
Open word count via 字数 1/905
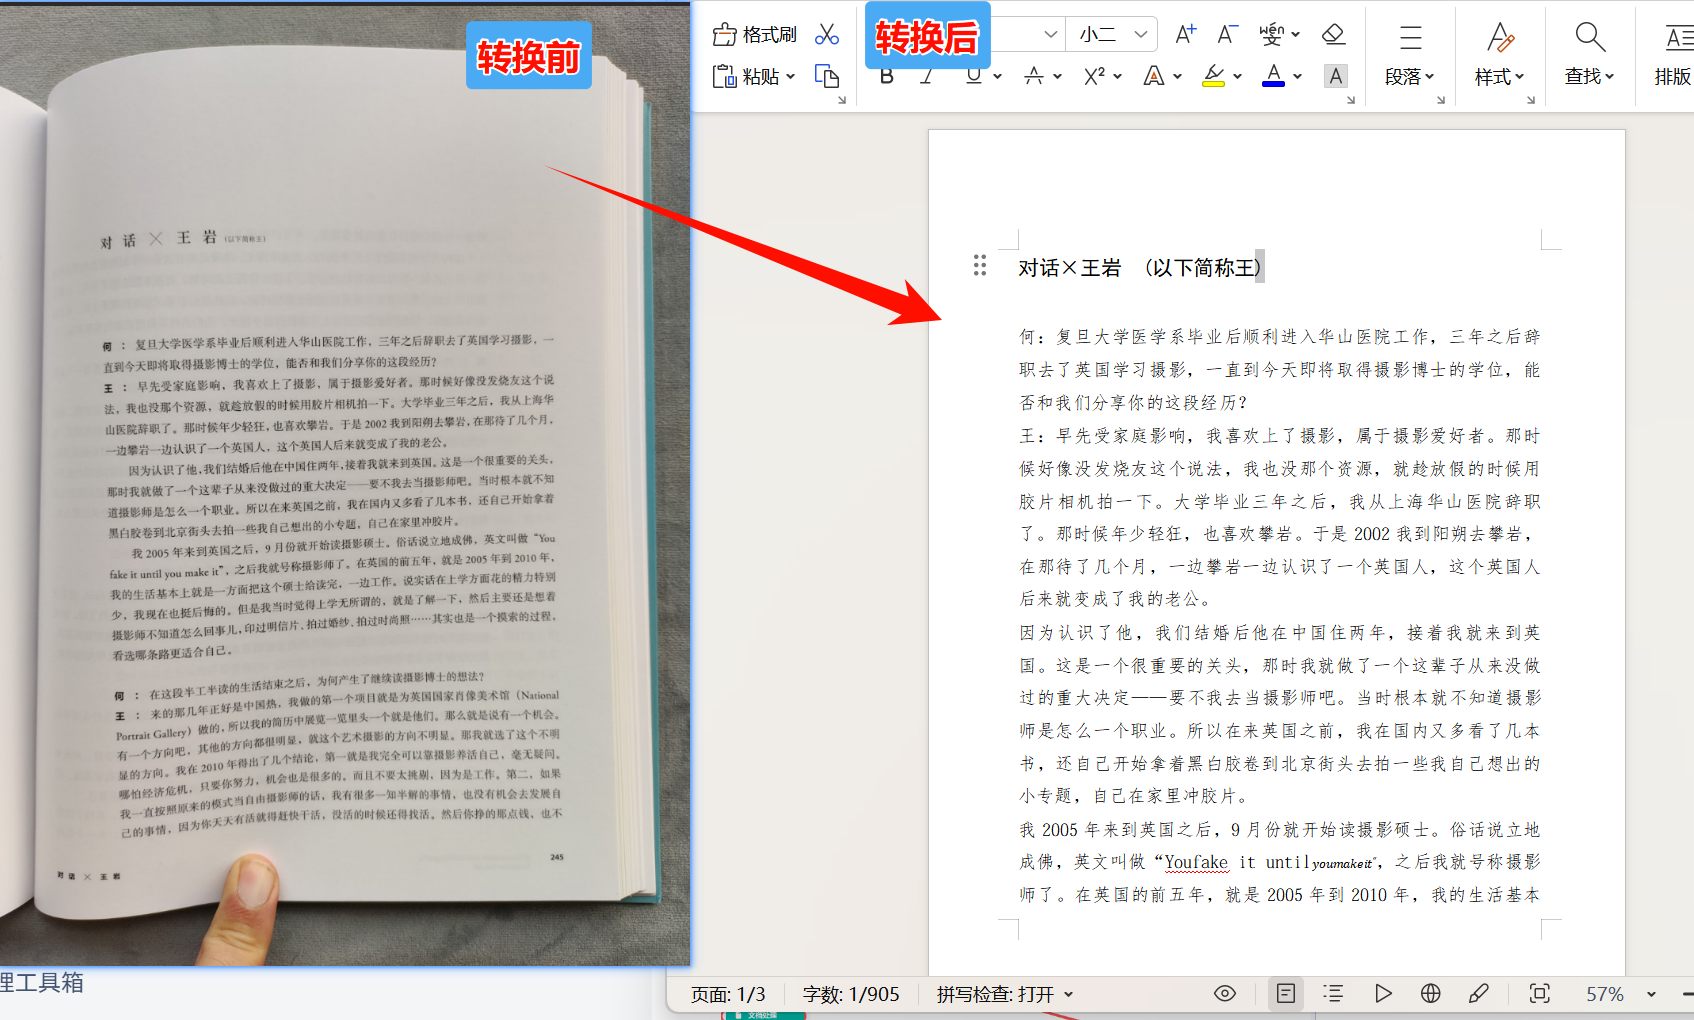851,993
